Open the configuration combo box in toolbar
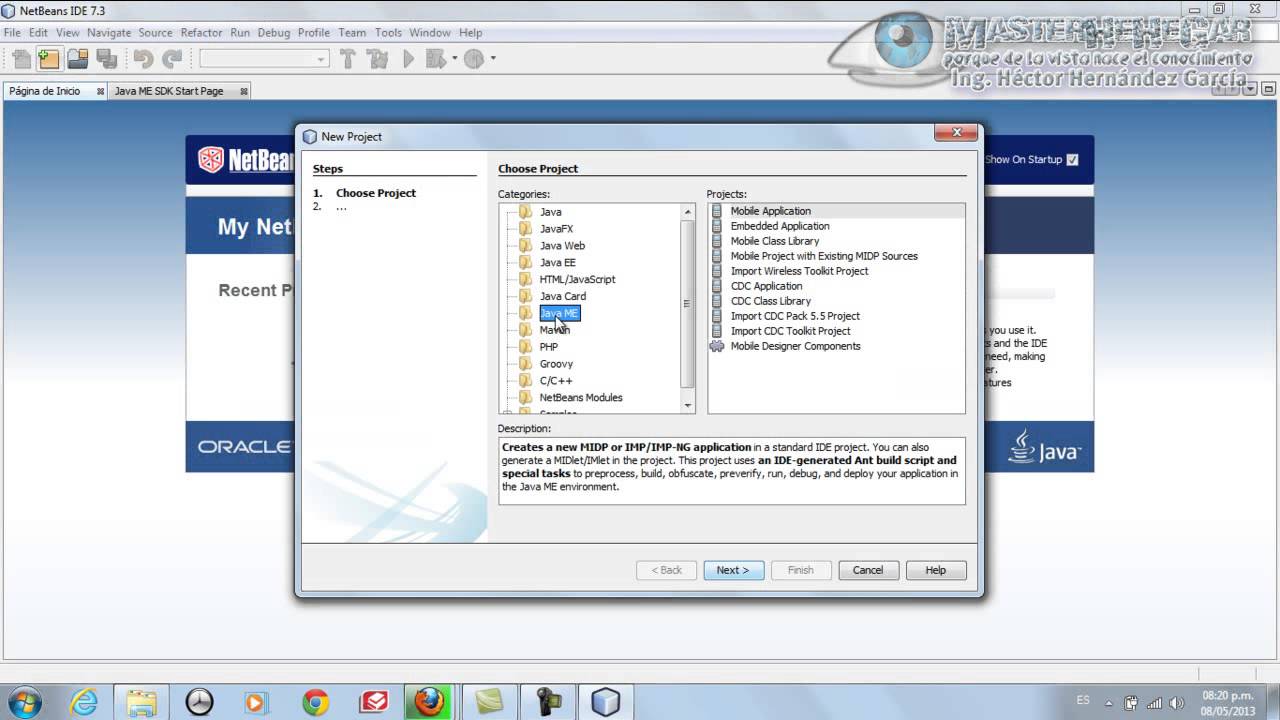 (264, 59)
